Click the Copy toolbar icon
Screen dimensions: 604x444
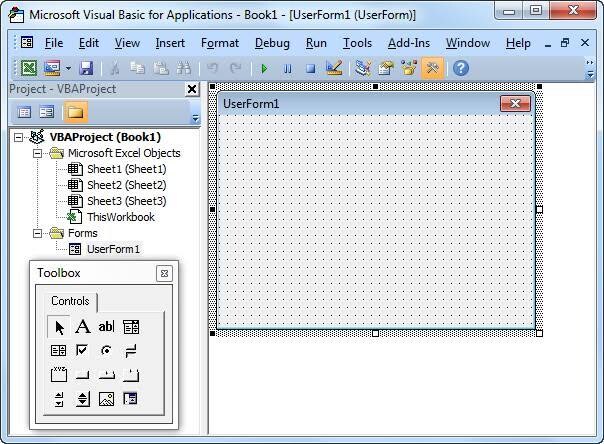[137, 69]
